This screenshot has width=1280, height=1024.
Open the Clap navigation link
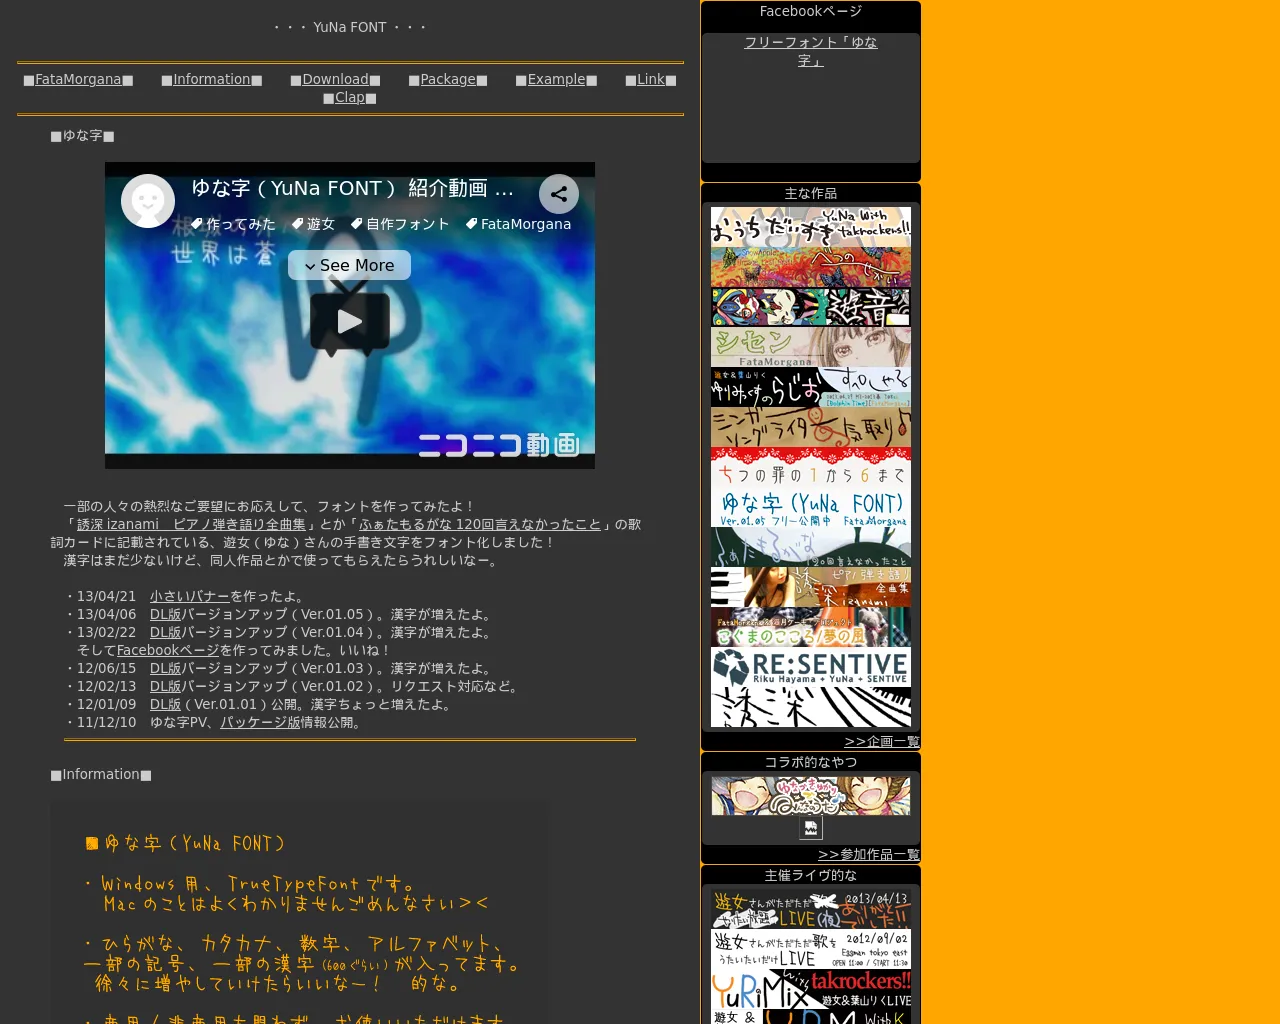(350, 97)
